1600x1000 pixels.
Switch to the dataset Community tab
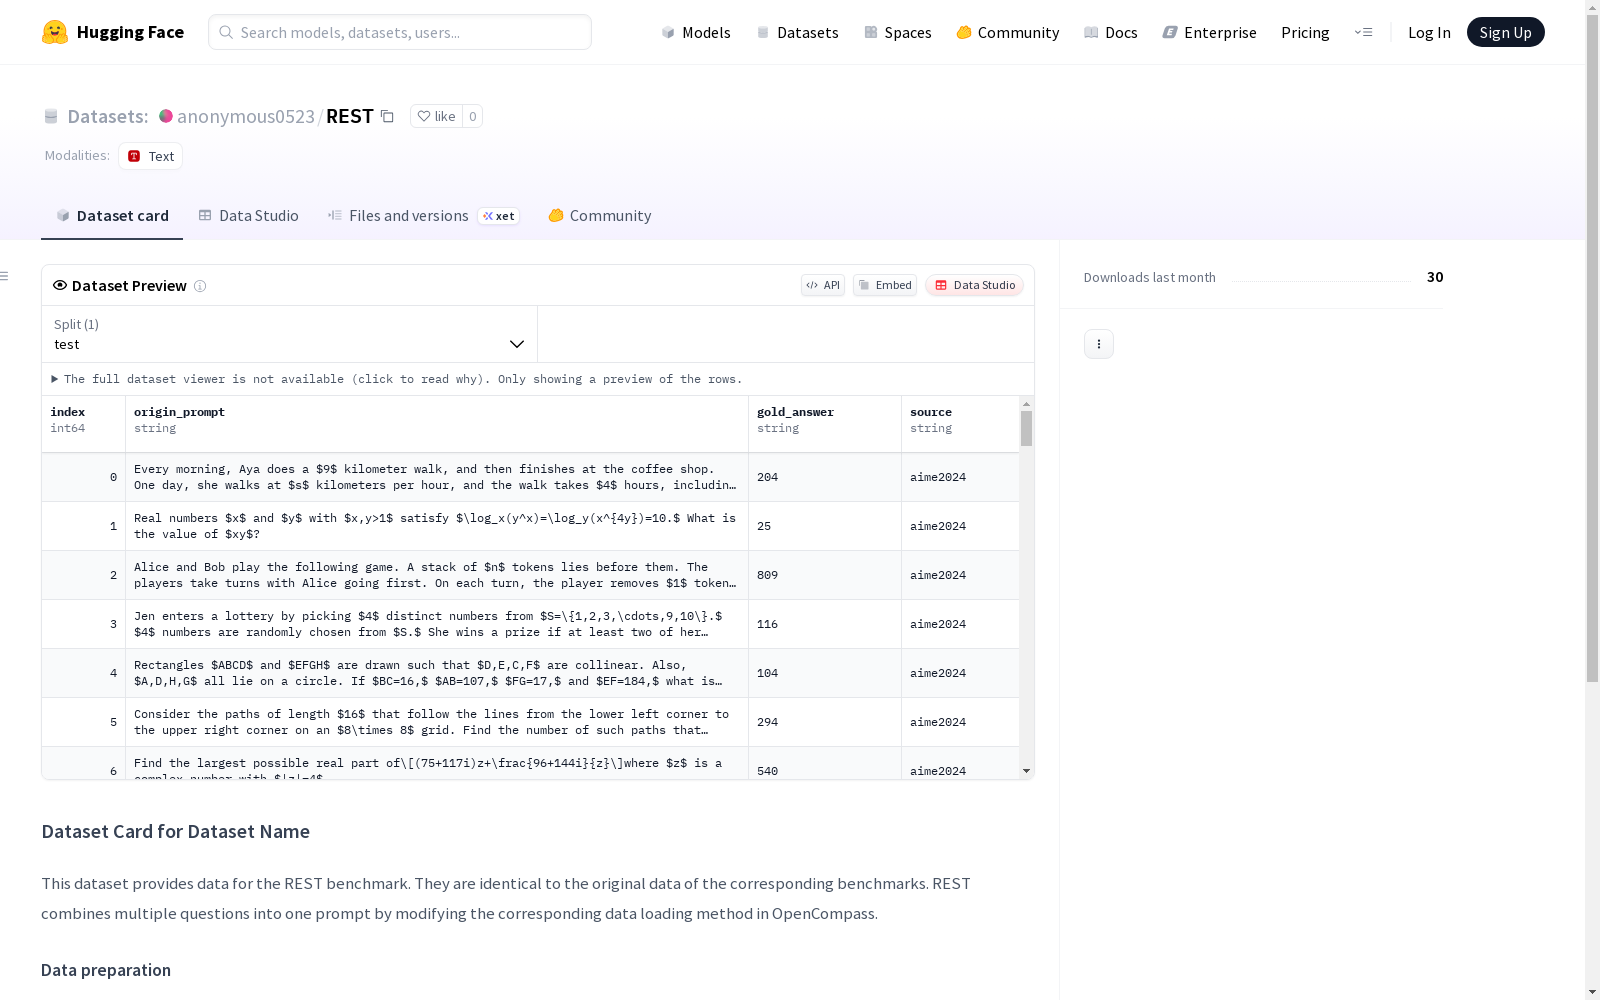point(600,216)
